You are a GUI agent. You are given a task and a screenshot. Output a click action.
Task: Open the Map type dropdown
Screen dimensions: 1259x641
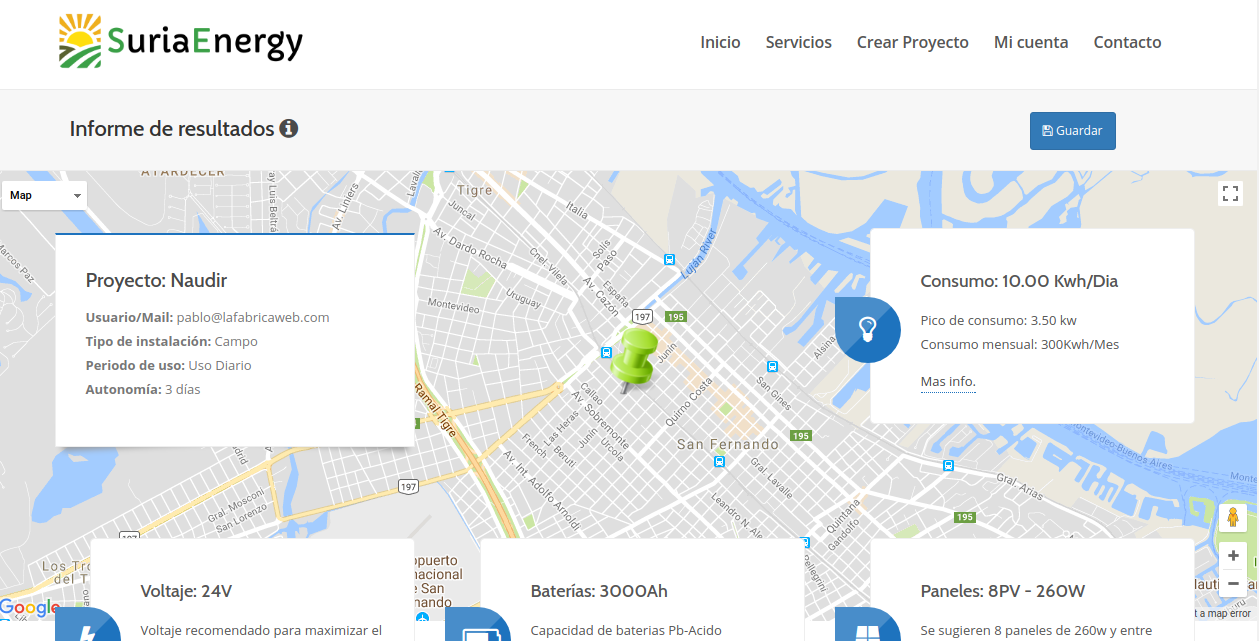[45, 196]
